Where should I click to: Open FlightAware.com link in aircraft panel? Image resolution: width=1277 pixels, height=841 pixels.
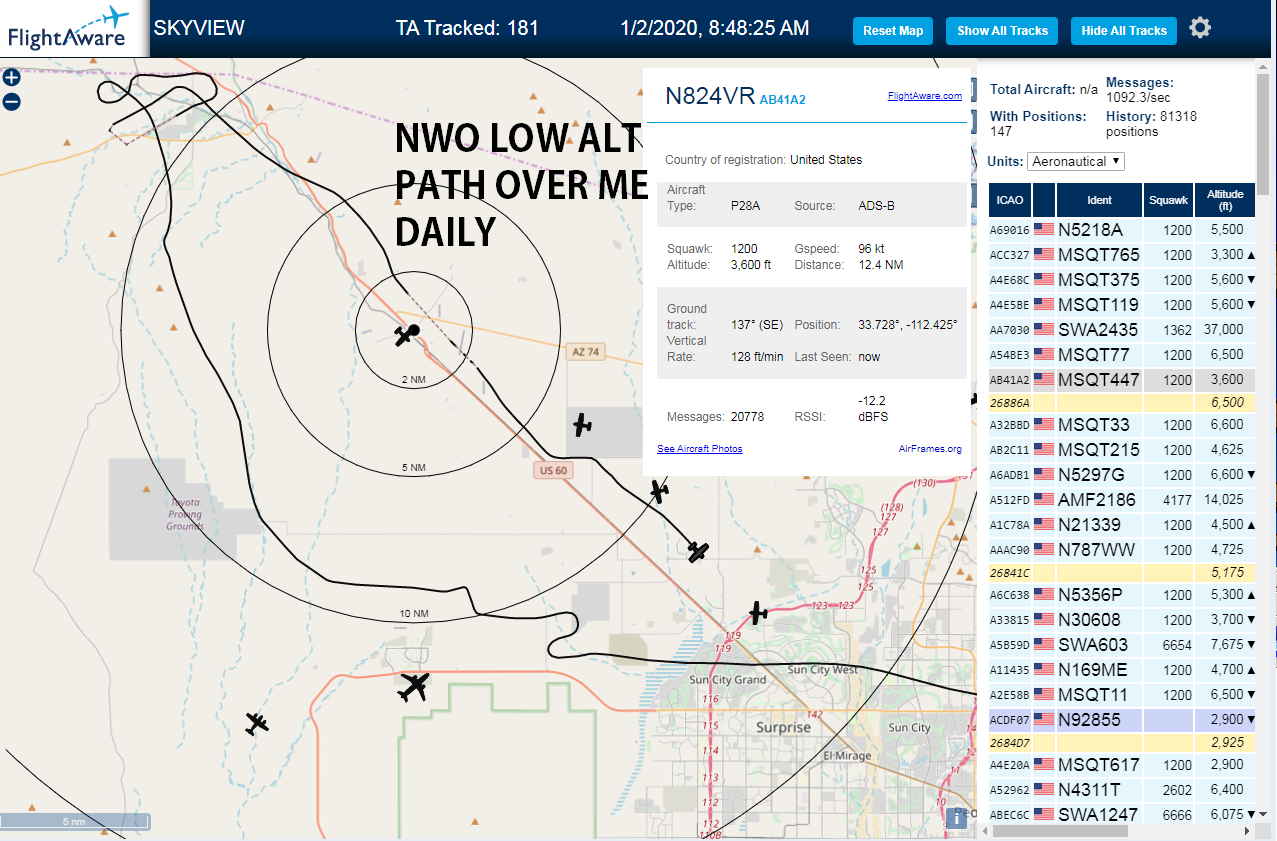(924, 96)
